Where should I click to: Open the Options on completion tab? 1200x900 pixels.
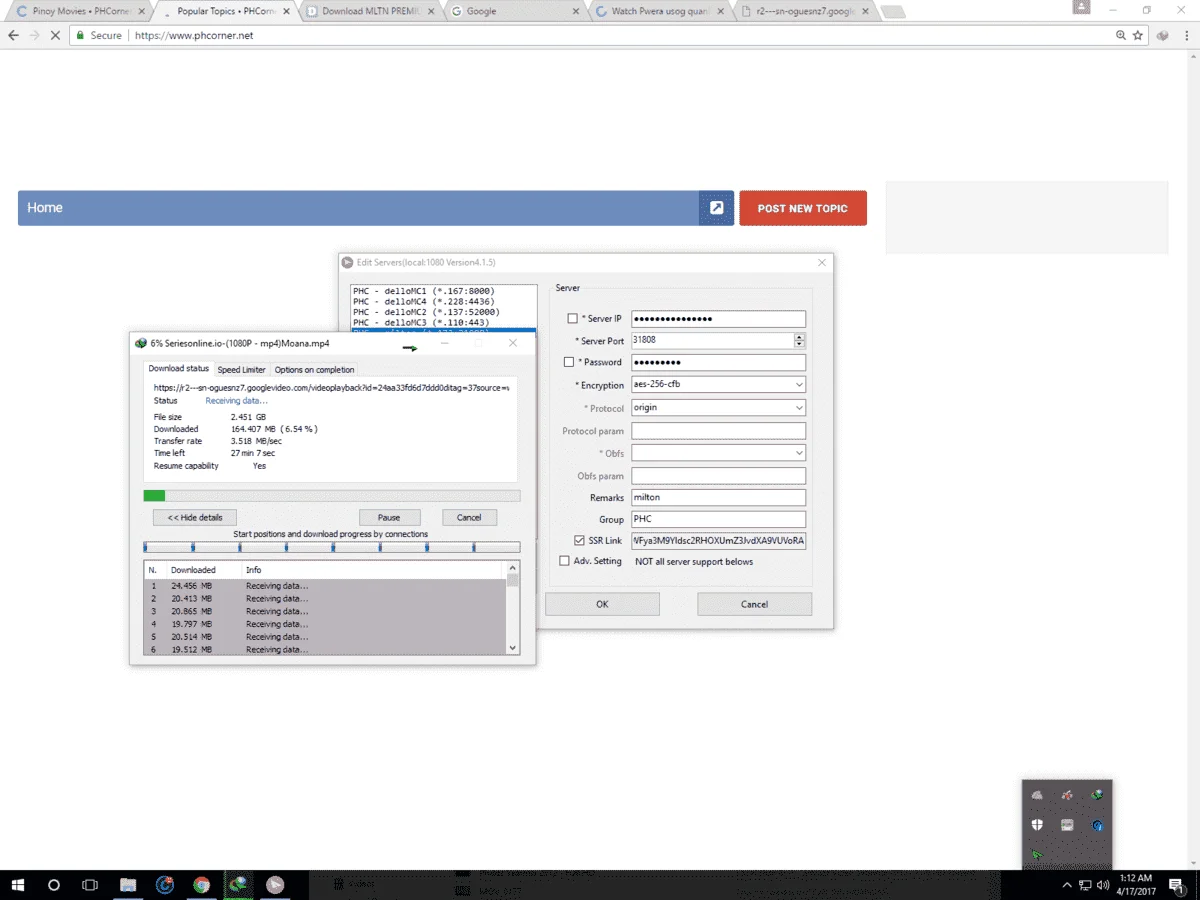pyautogui.click(x=315, y=370)
